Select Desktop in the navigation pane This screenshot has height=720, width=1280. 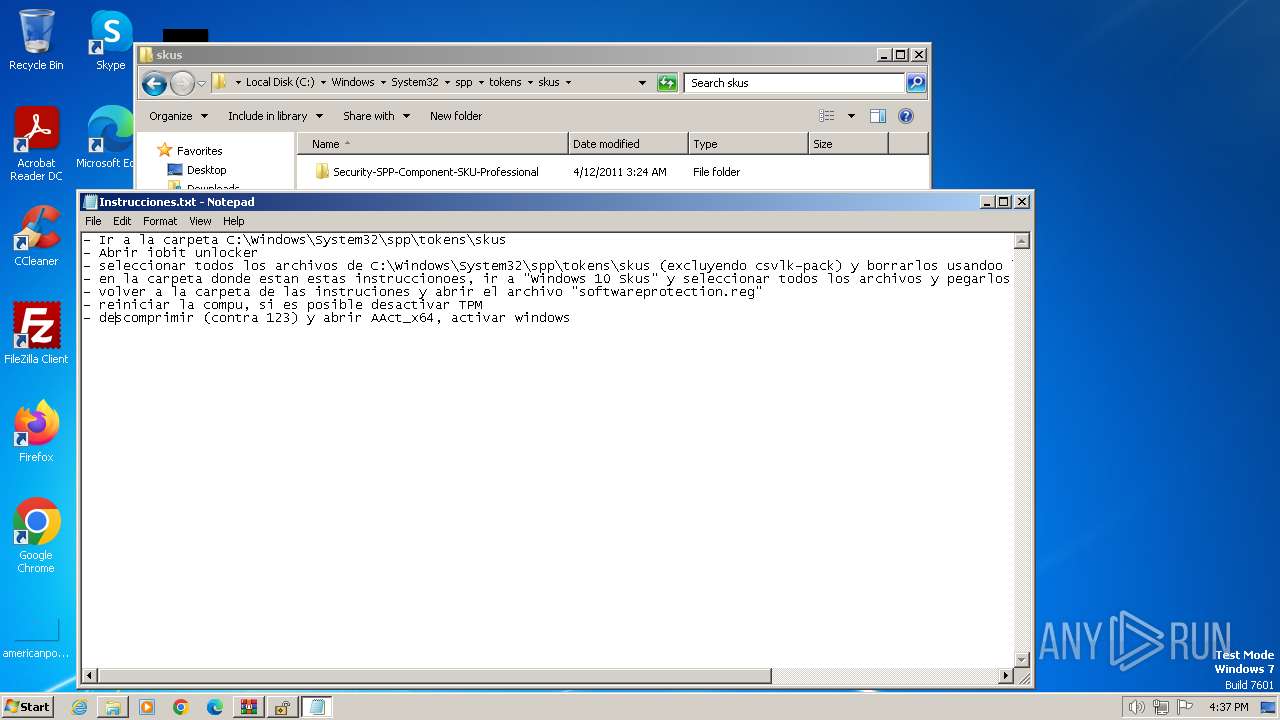click(x=206, y=170)
